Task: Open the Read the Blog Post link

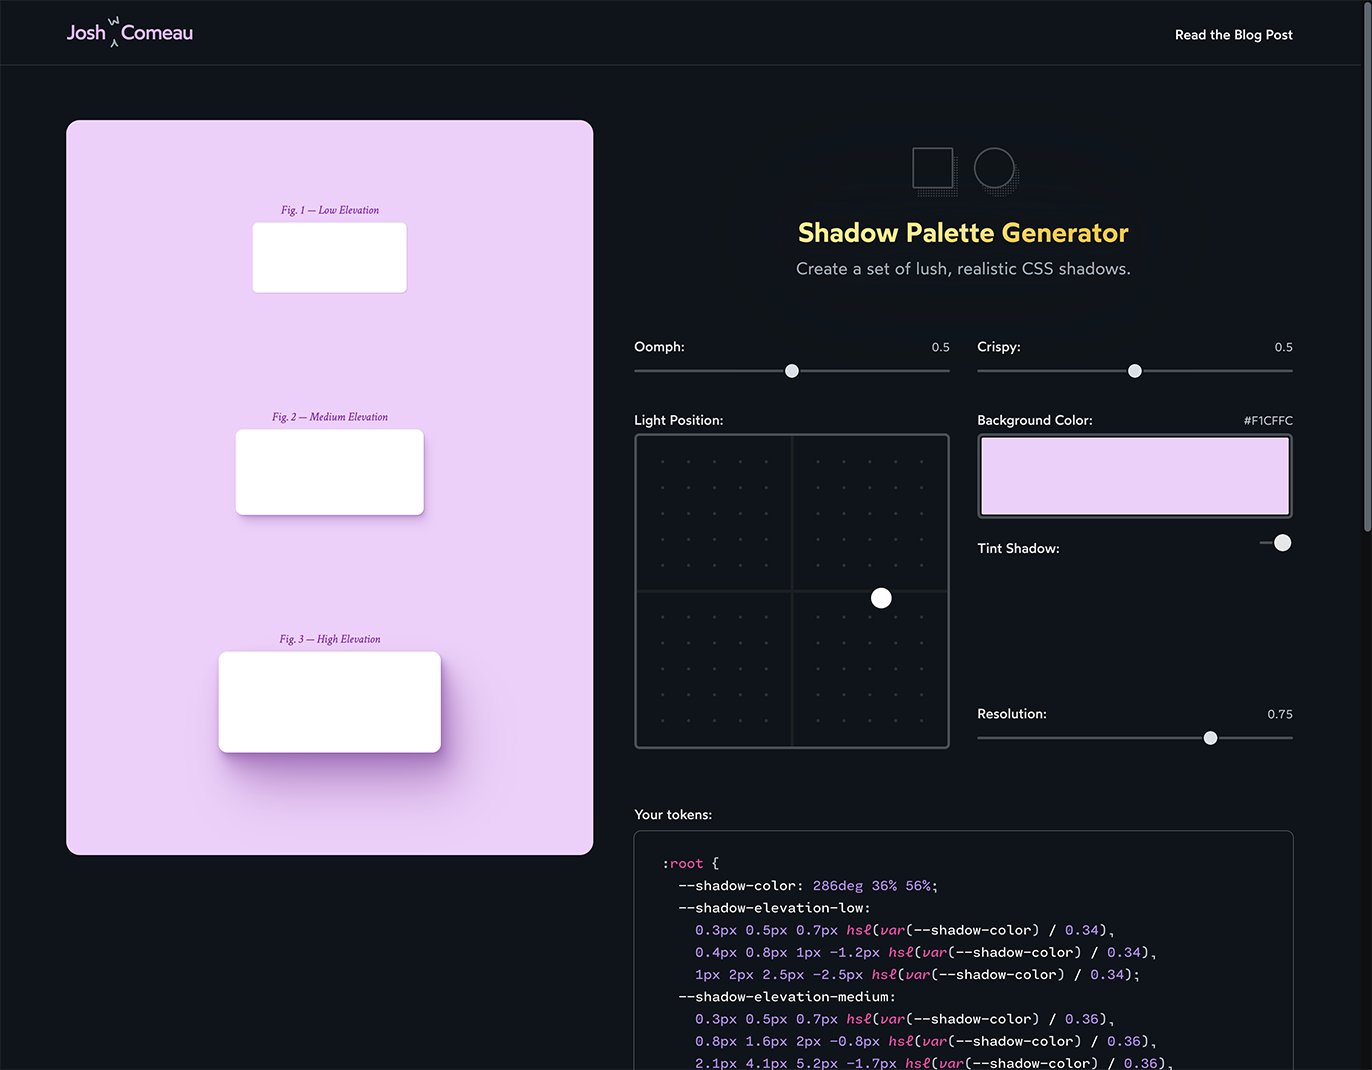Action: (1233, 35)
